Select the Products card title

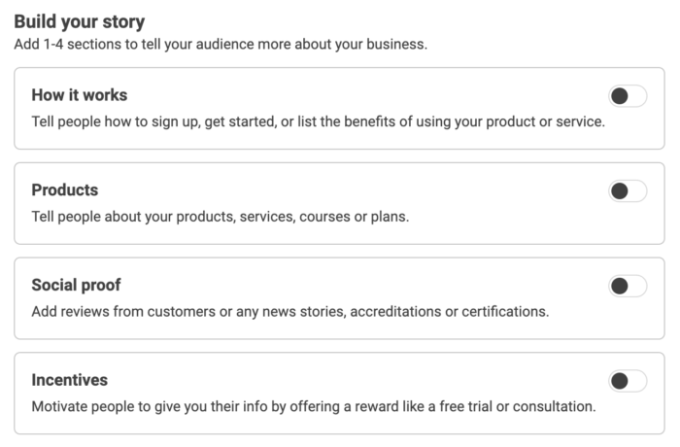click(x=65, y=190)
